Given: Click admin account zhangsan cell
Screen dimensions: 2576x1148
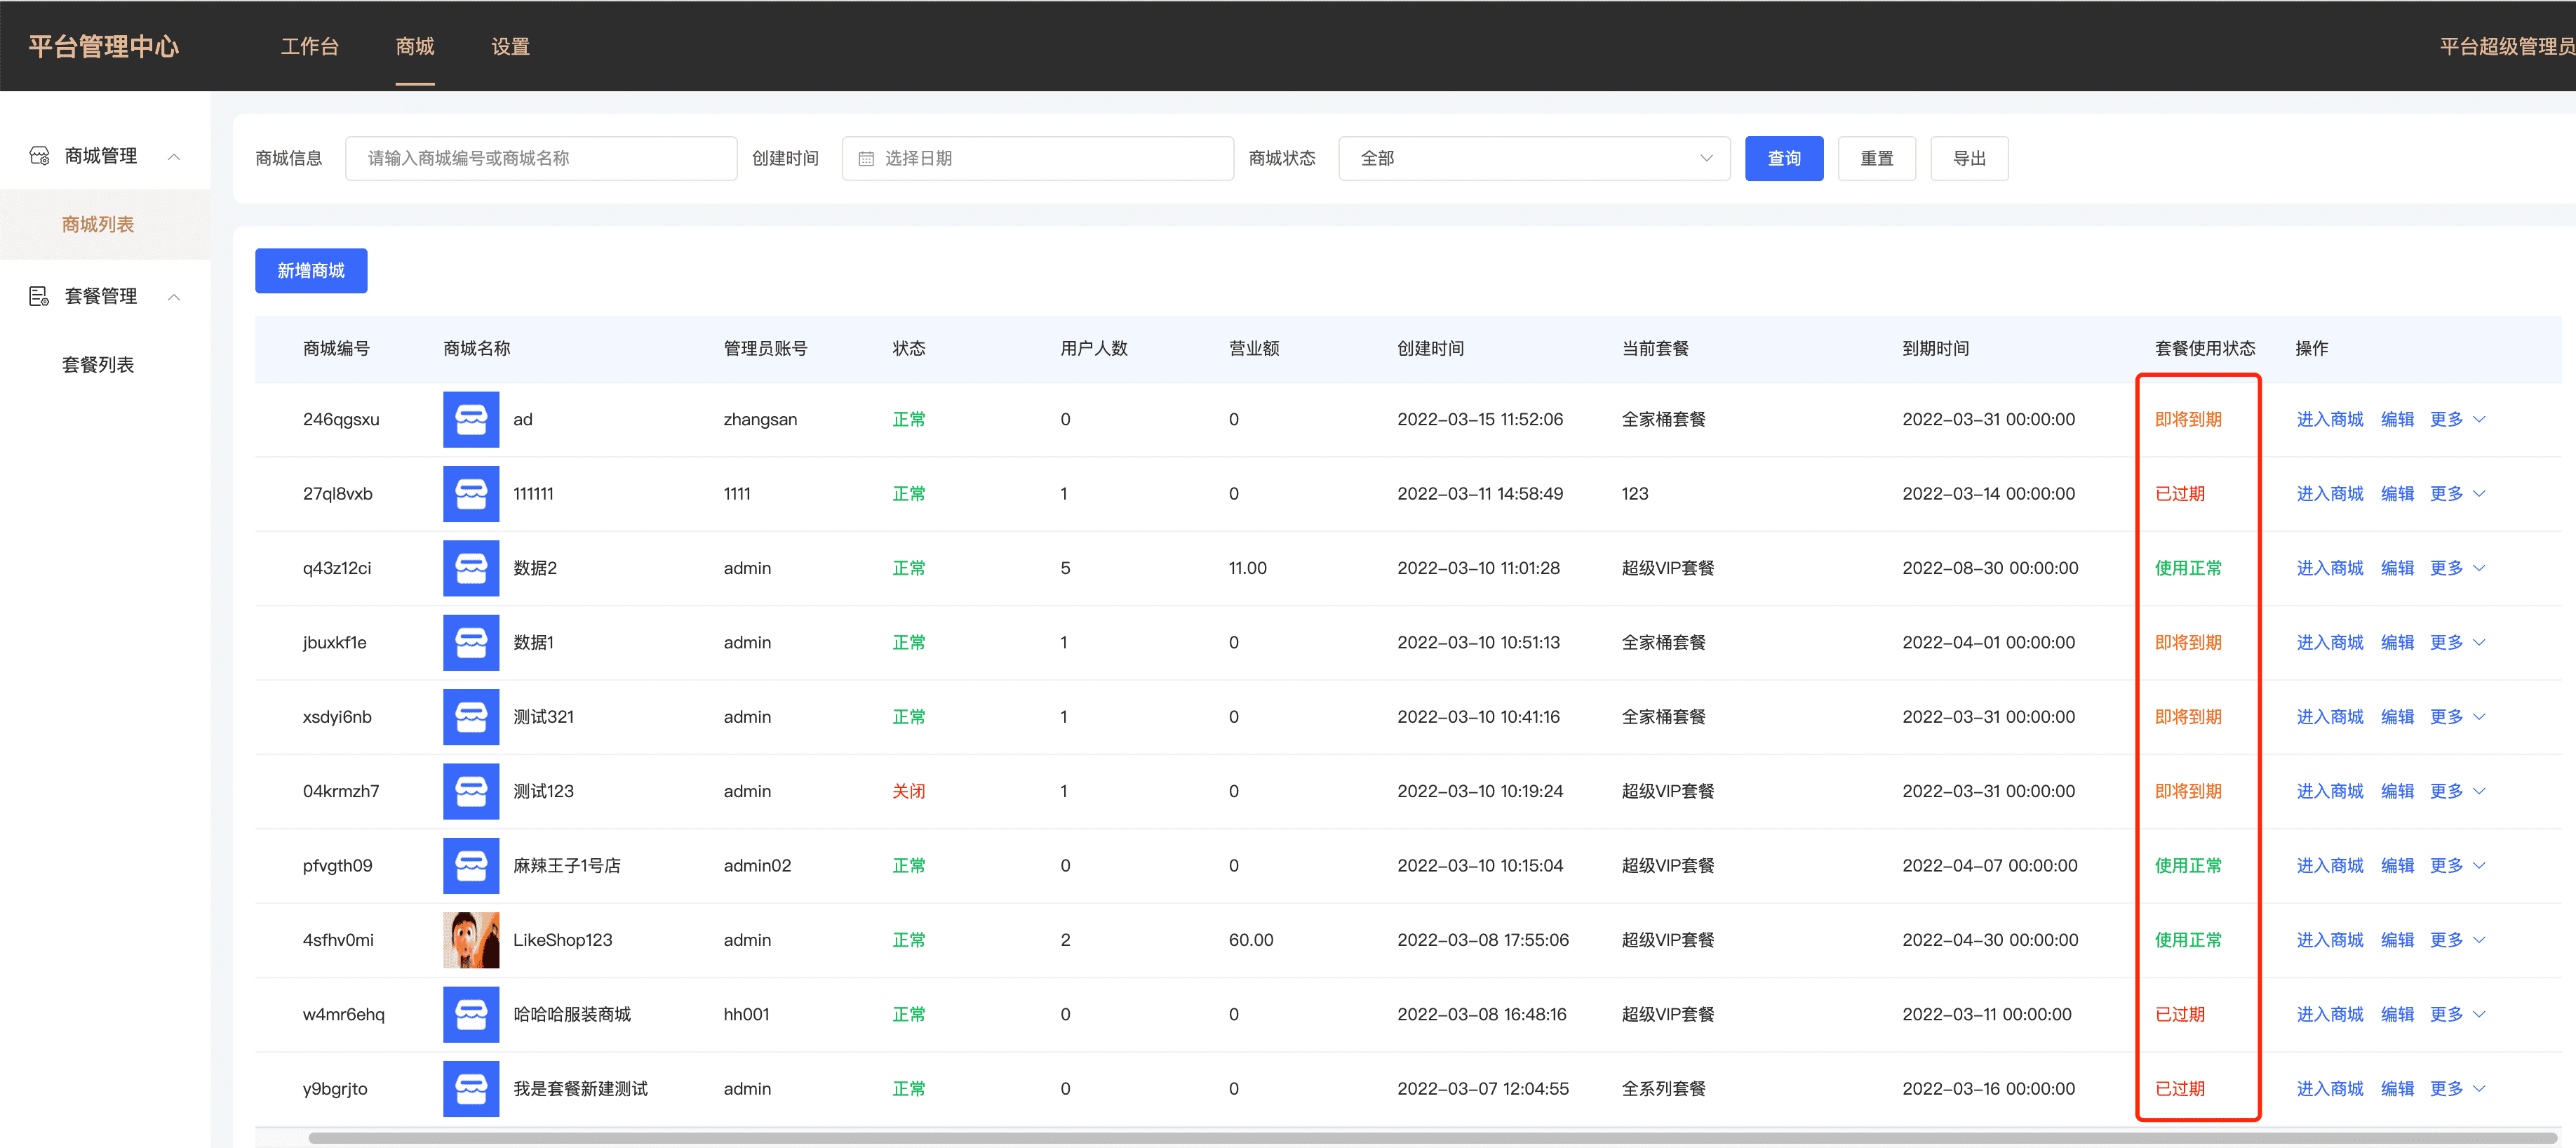Looking at the screenshot, I should point(760,419).
